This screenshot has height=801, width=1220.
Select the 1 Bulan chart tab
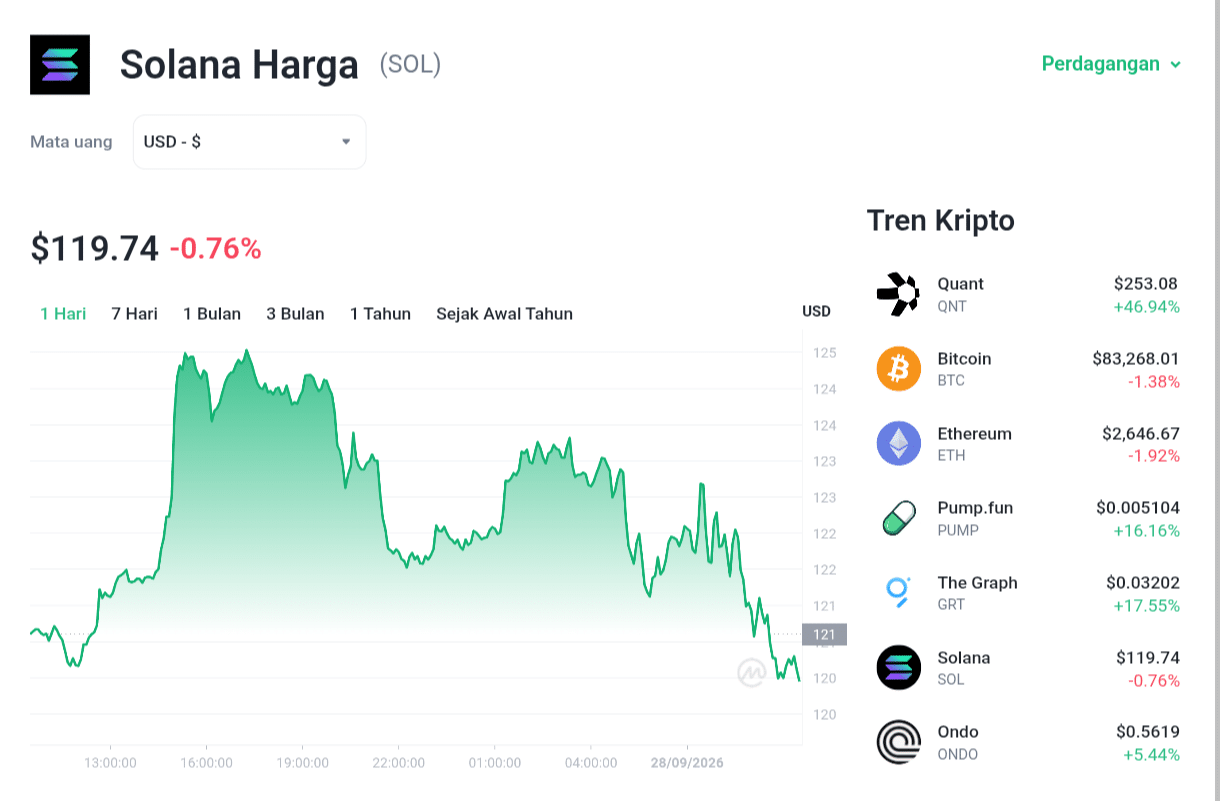coord(212,314)
